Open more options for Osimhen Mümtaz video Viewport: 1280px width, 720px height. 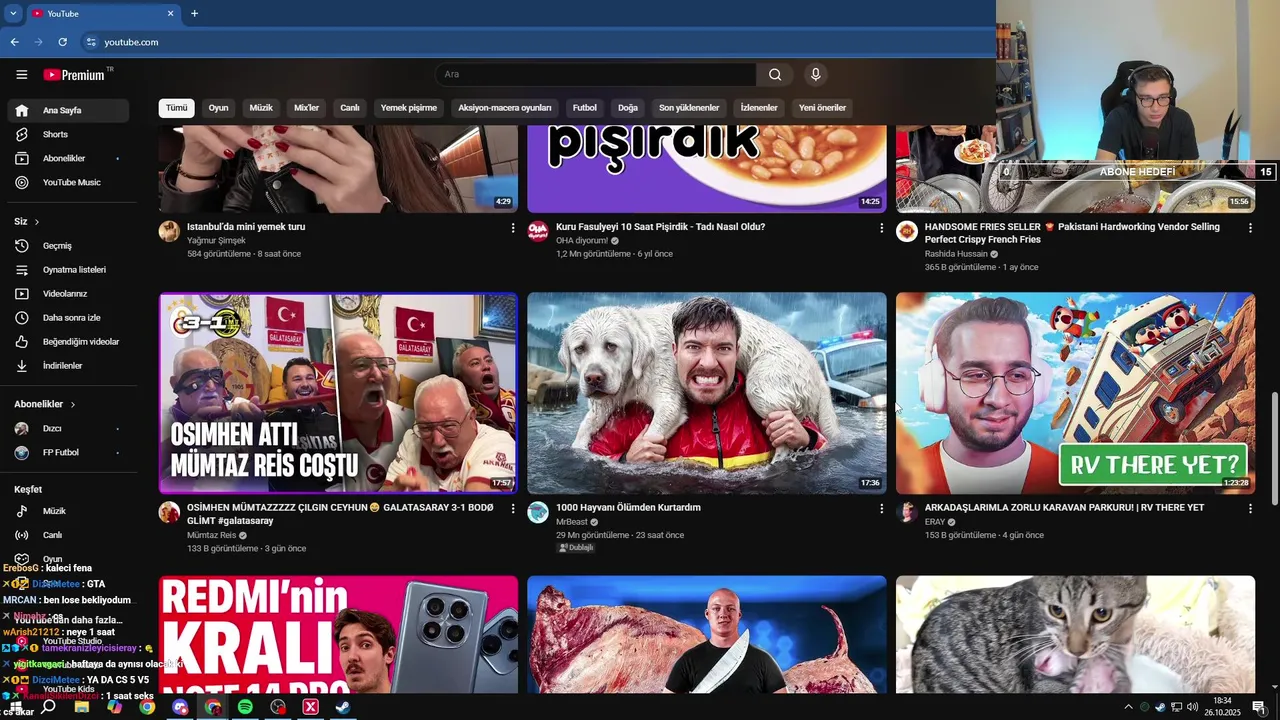click(513, 509)
